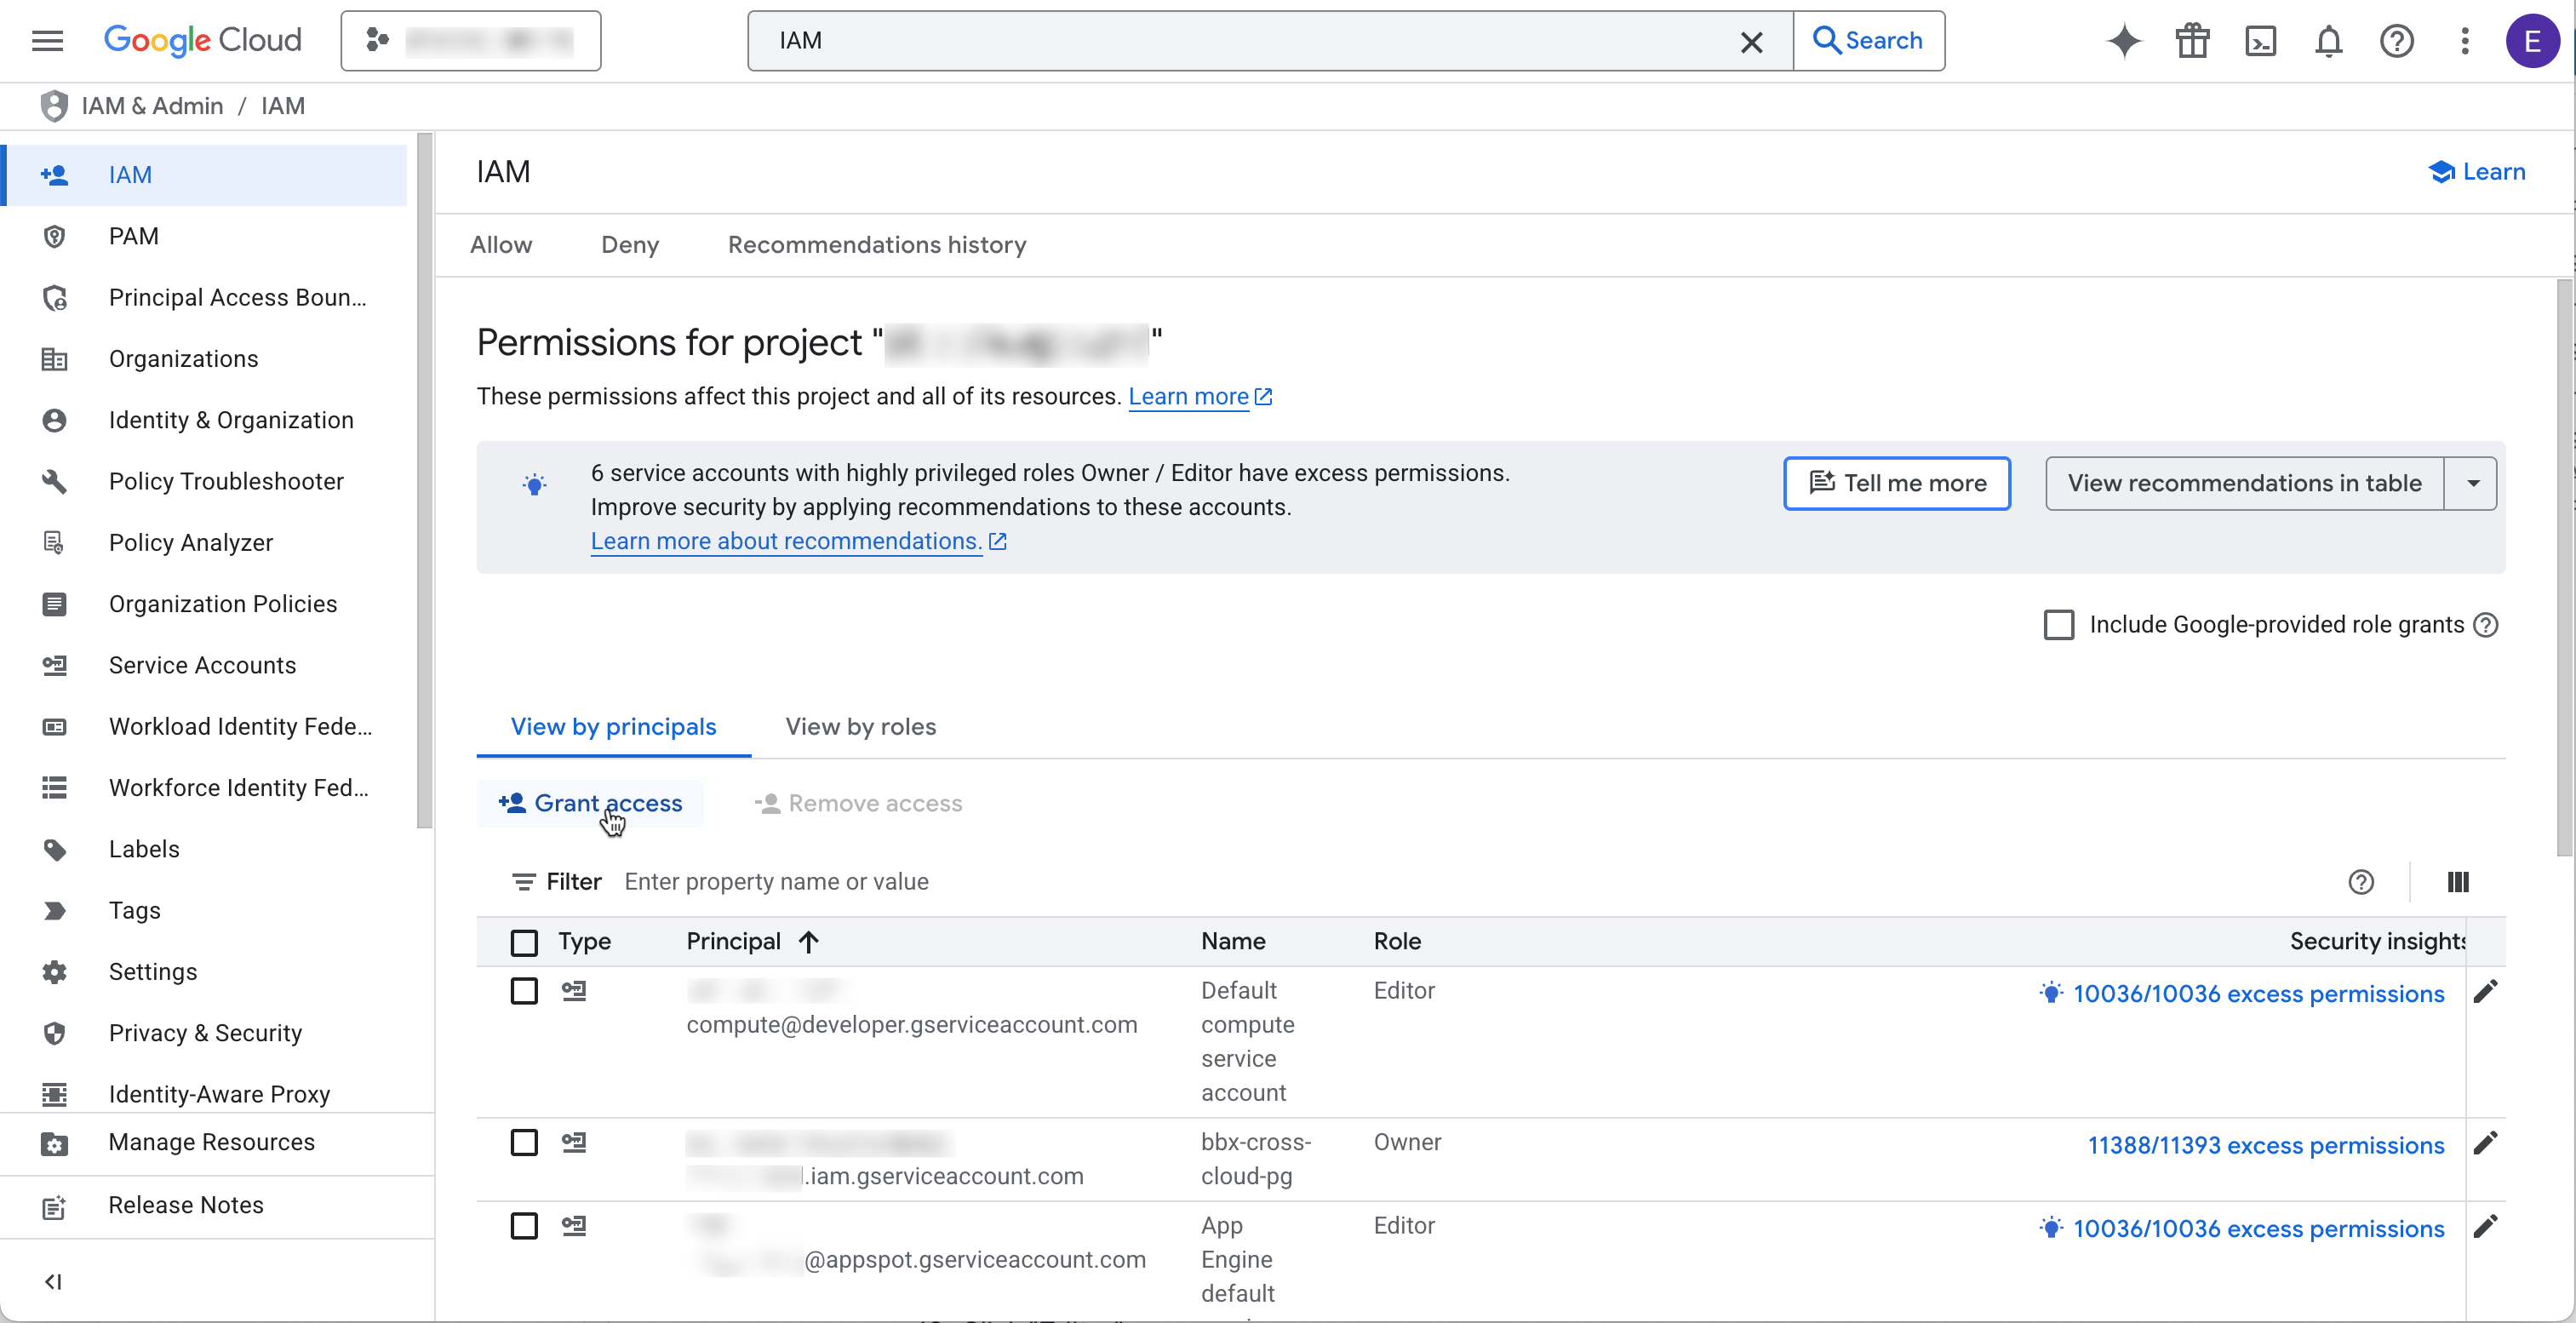Viewport: 2576px width, 1323px height.
Task: Open the Cloud Shell terminal icon
Action: tap(2260, 41)
